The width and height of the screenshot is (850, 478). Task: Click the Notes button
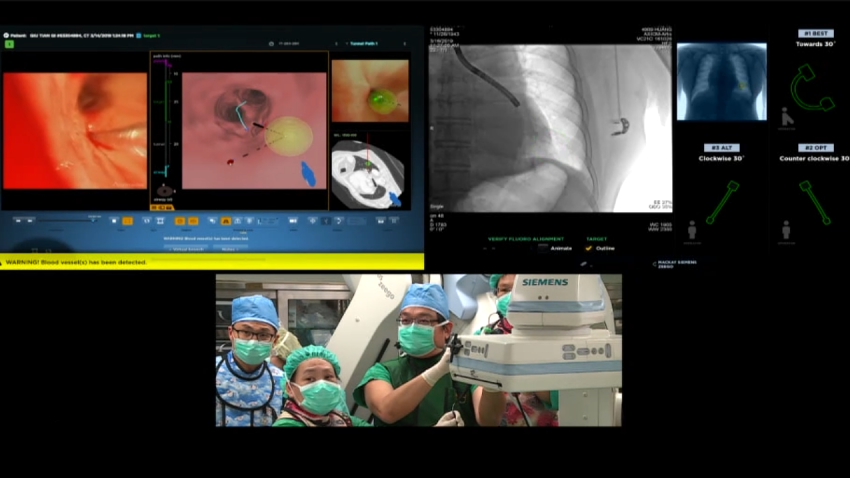229,248
